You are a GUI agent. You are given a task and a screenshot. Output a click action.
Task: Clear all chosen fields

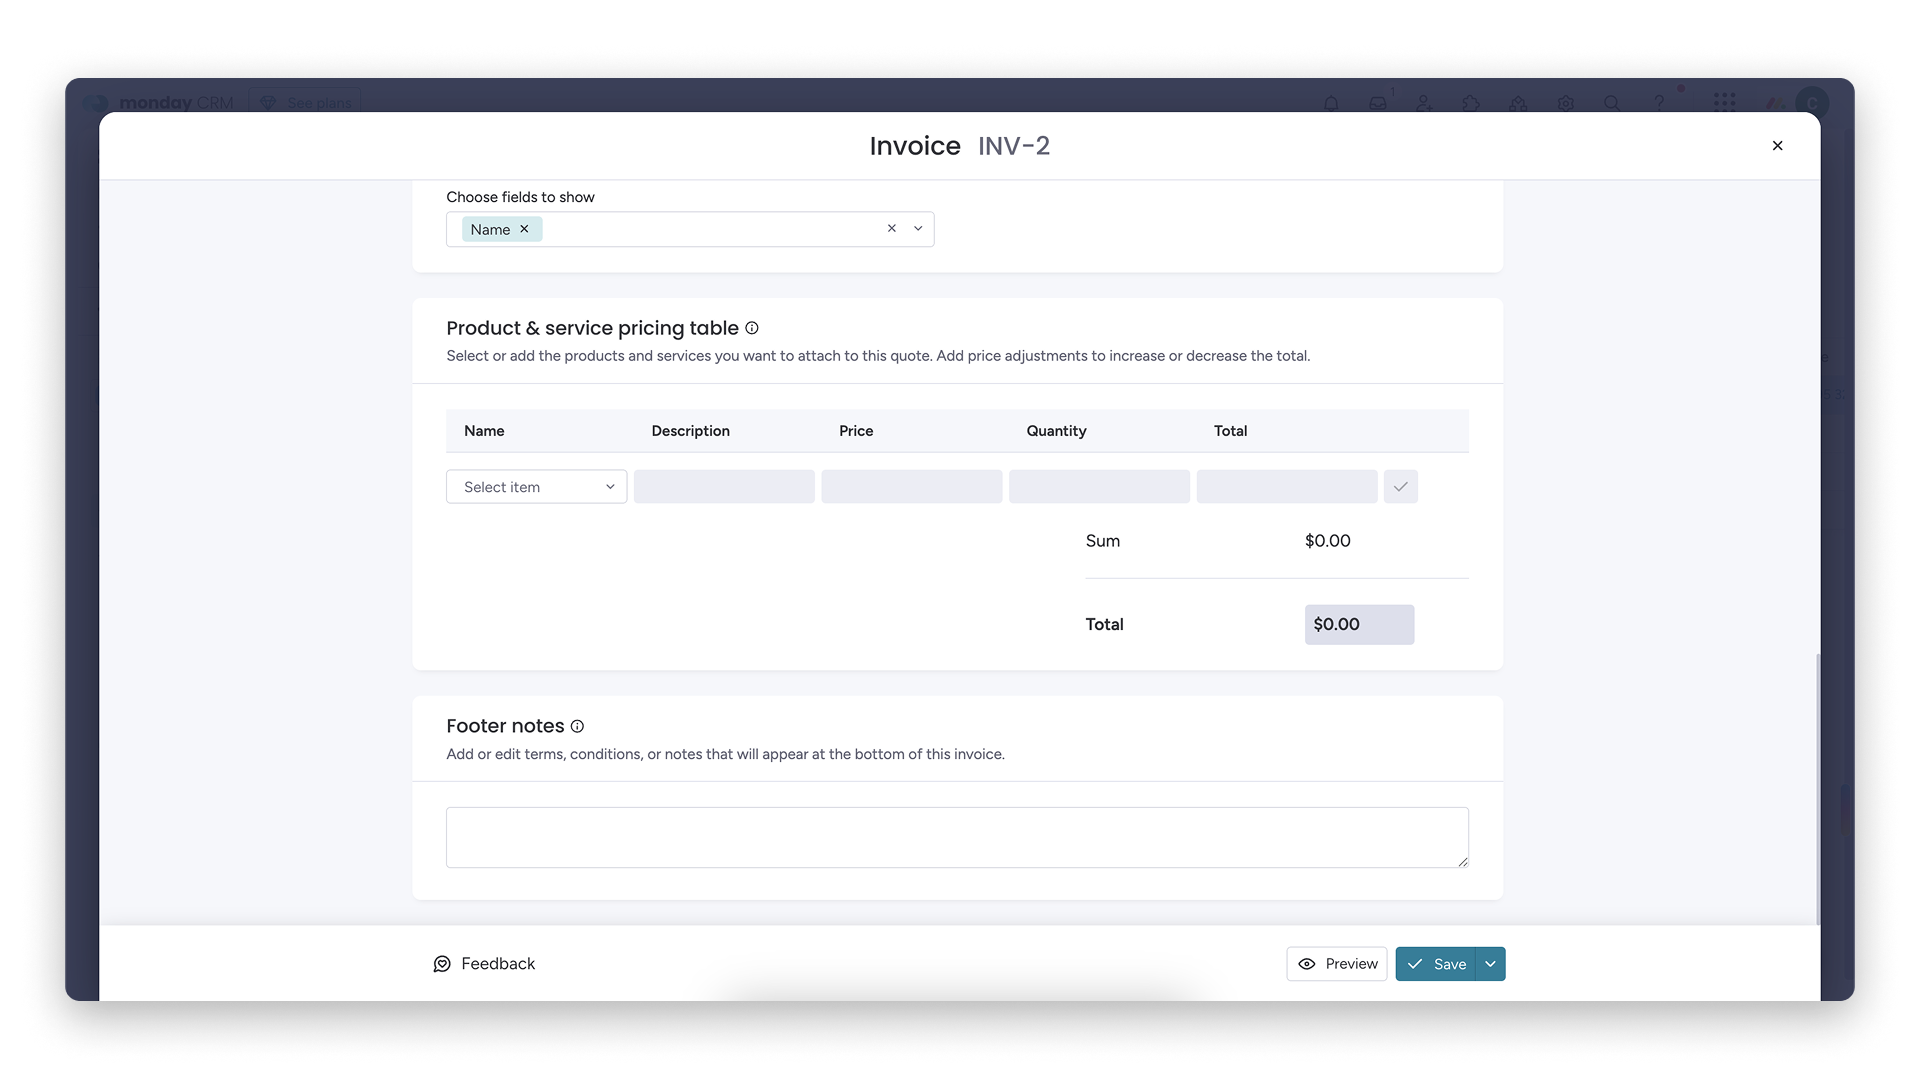tap(891, 229)
